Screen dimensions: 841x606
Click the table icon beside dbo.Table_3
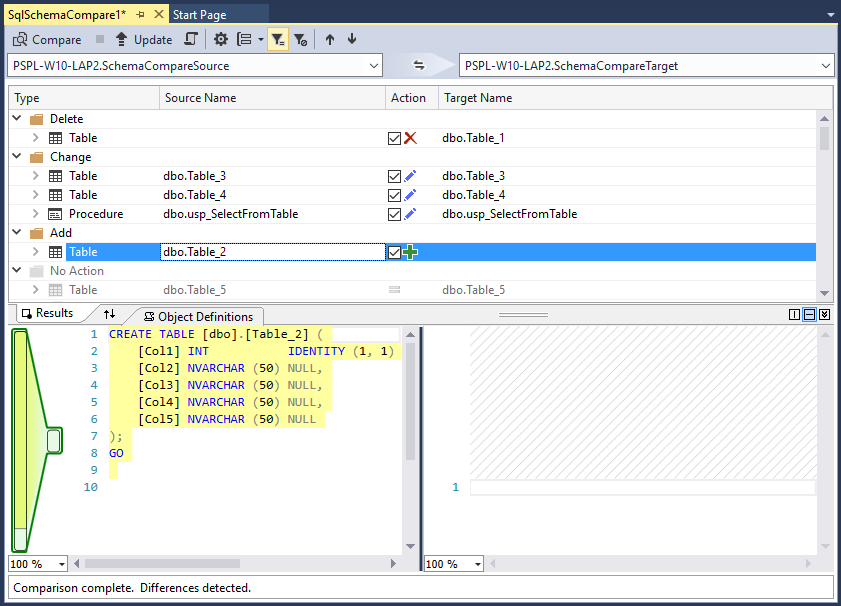pyautogui.click(x=55, y=176)
